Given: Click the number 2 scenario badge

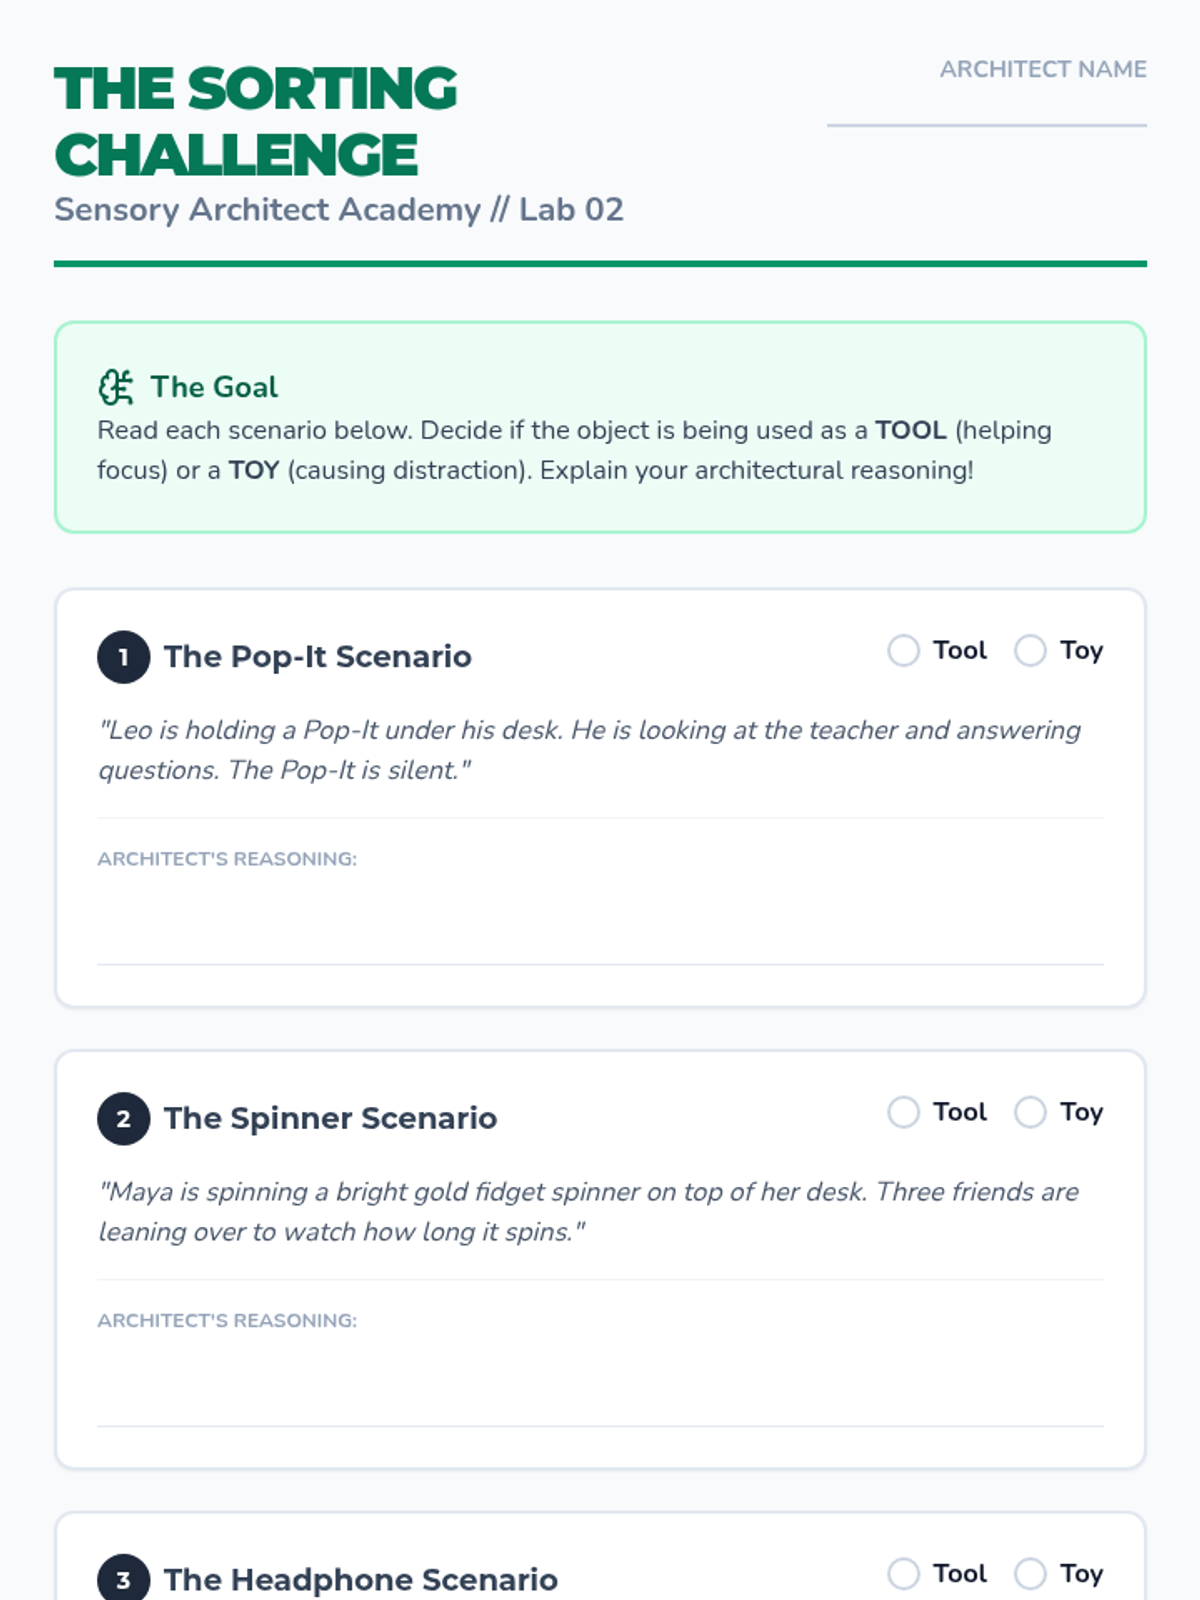Looking at the screenshot, I should tap(123, 1119).
